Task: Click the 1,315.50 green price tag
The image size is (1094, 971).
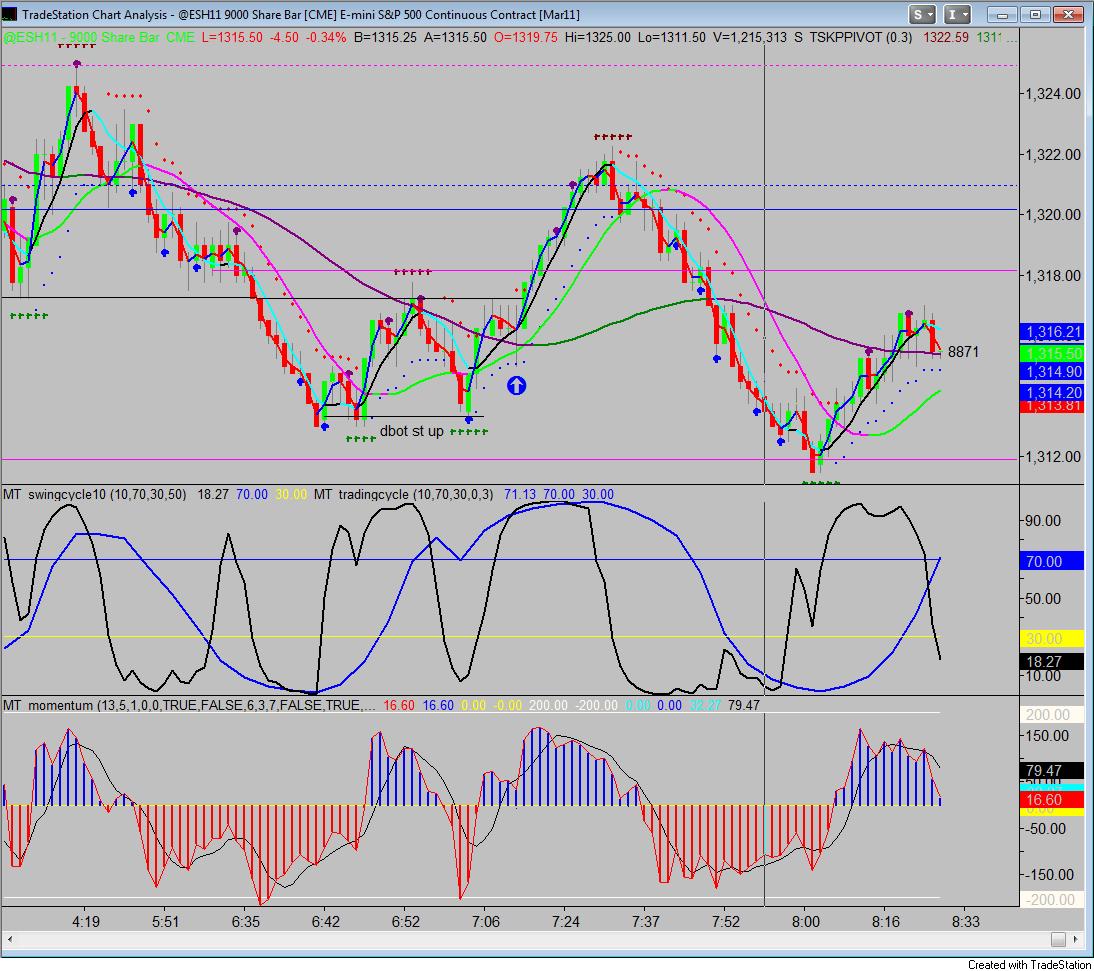Action: [x=1052, y=353]
